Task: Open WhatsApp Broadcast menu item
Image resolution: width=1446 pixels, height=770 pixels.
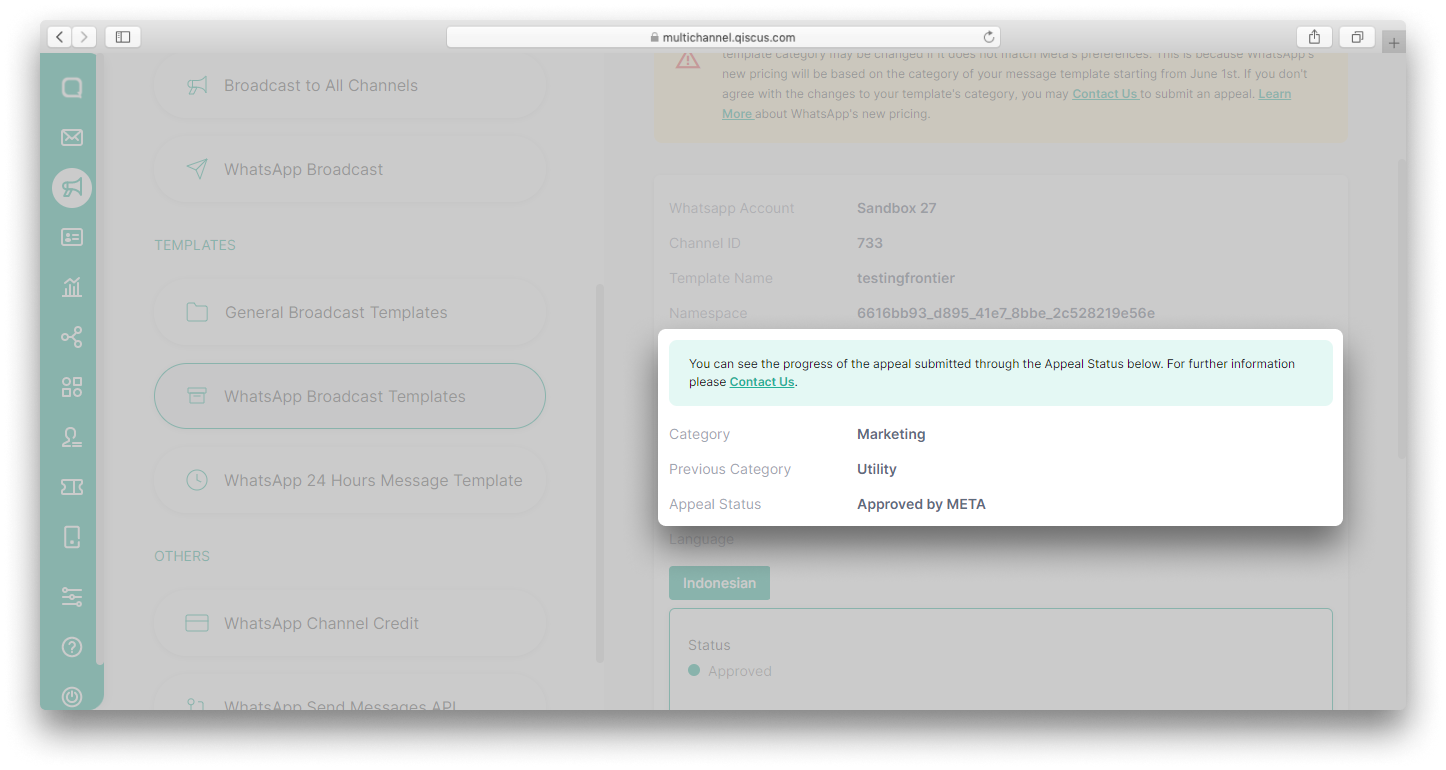Action: point(350,170)
